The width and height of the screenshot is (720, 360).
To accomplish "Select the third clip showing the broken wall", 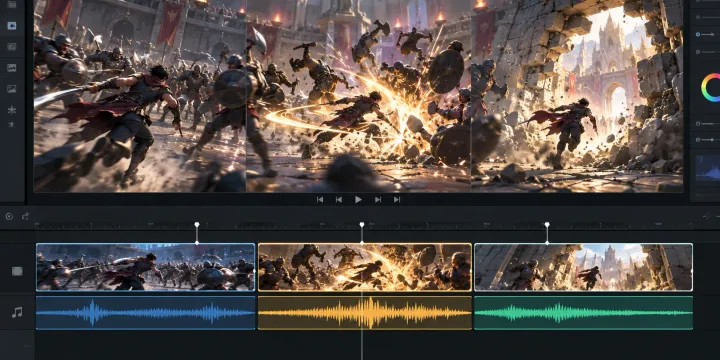I will coord(583,267).
